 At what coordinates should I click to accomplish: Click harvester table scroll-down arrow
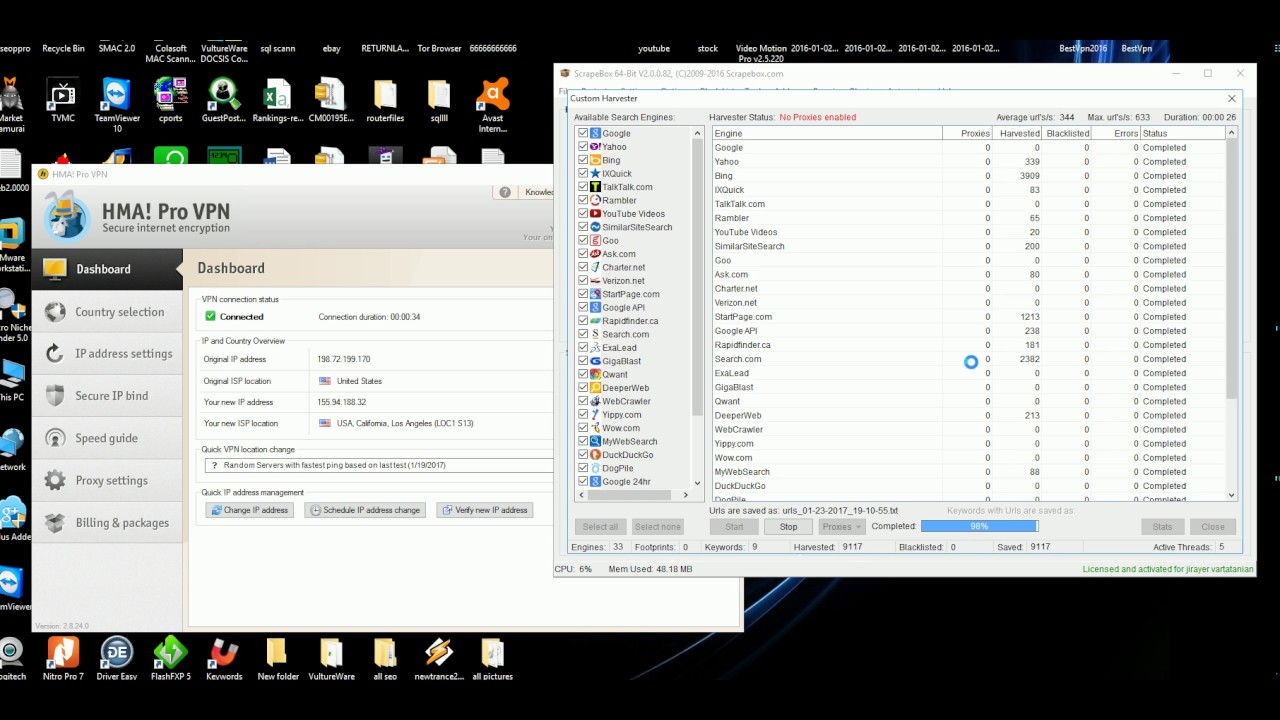[x=1231, y=495]
